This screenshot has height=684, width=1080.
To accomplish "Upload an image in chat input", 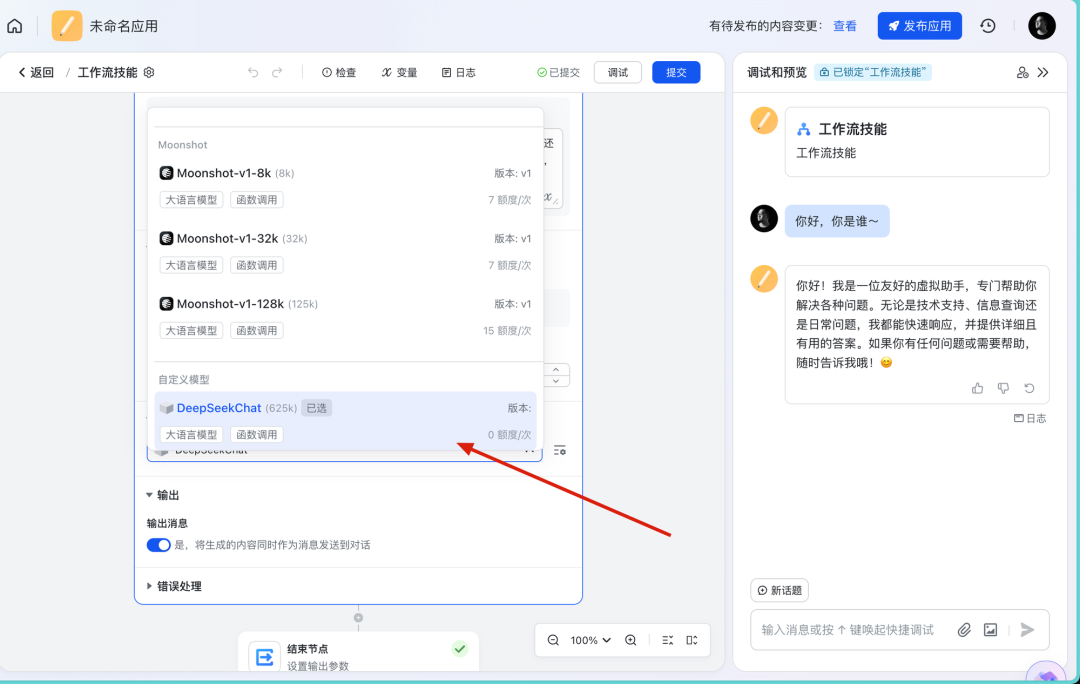I will click(x=990, y=630).
